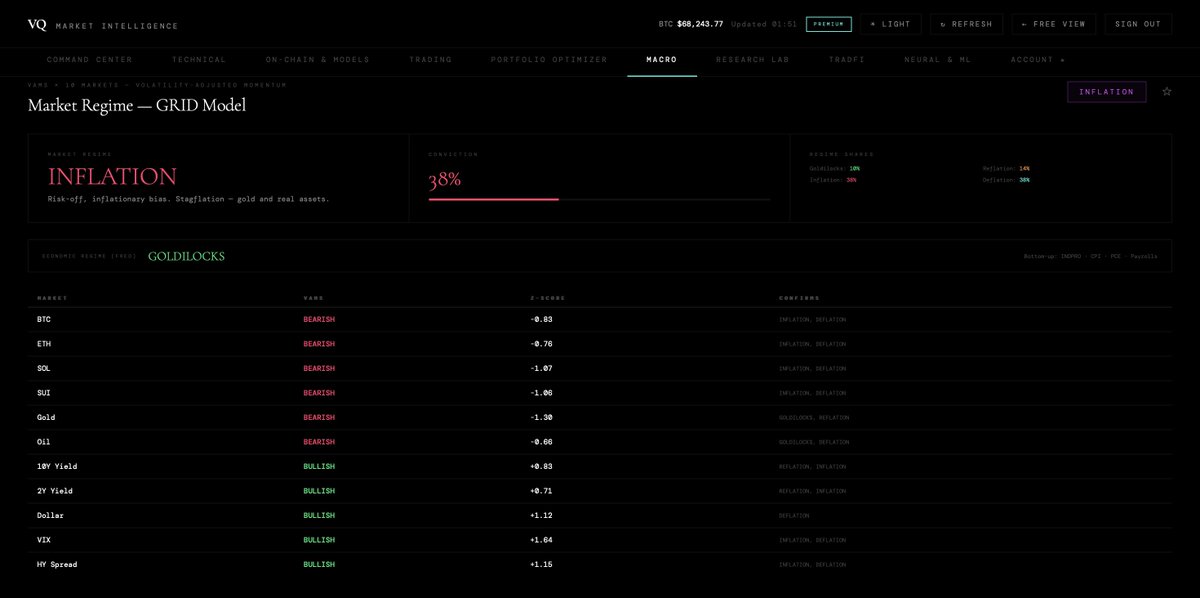Open ON-CHAIN & MODELS tab
Image resolution: width=1200 pixels, height=598 pixels.
click(x=317, y=60)
